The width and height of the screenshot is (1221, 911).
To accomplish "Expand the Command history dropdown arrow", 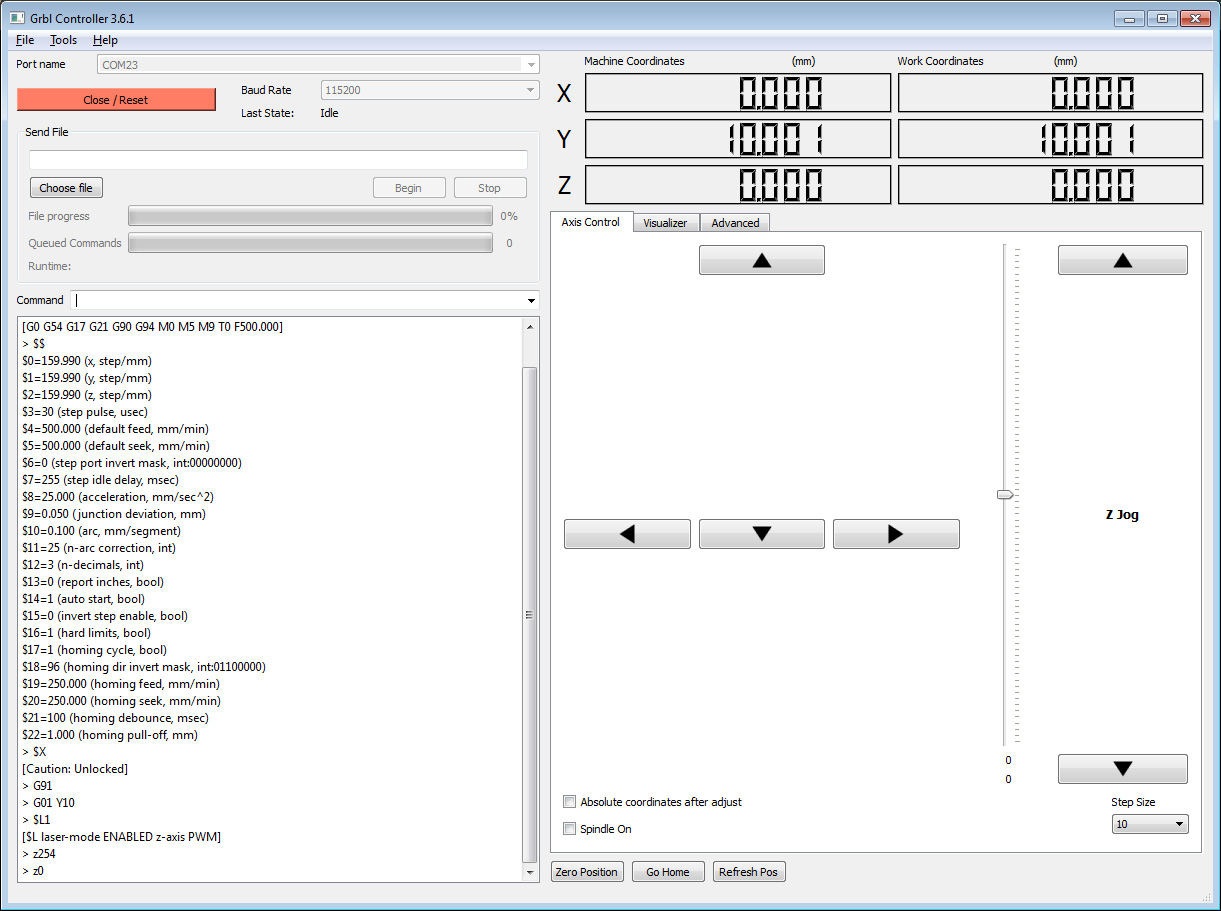I will click(x=531, y=300).
